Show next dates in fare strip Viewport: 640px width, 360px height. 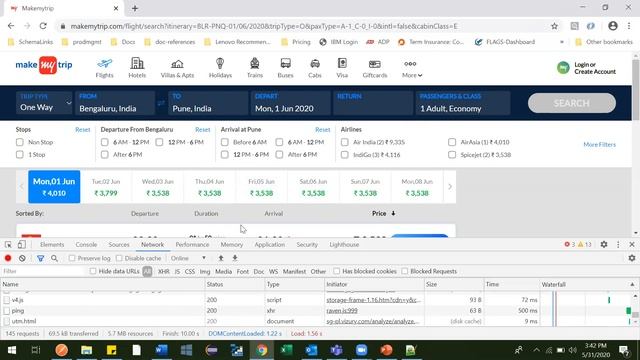click(450, 187)
